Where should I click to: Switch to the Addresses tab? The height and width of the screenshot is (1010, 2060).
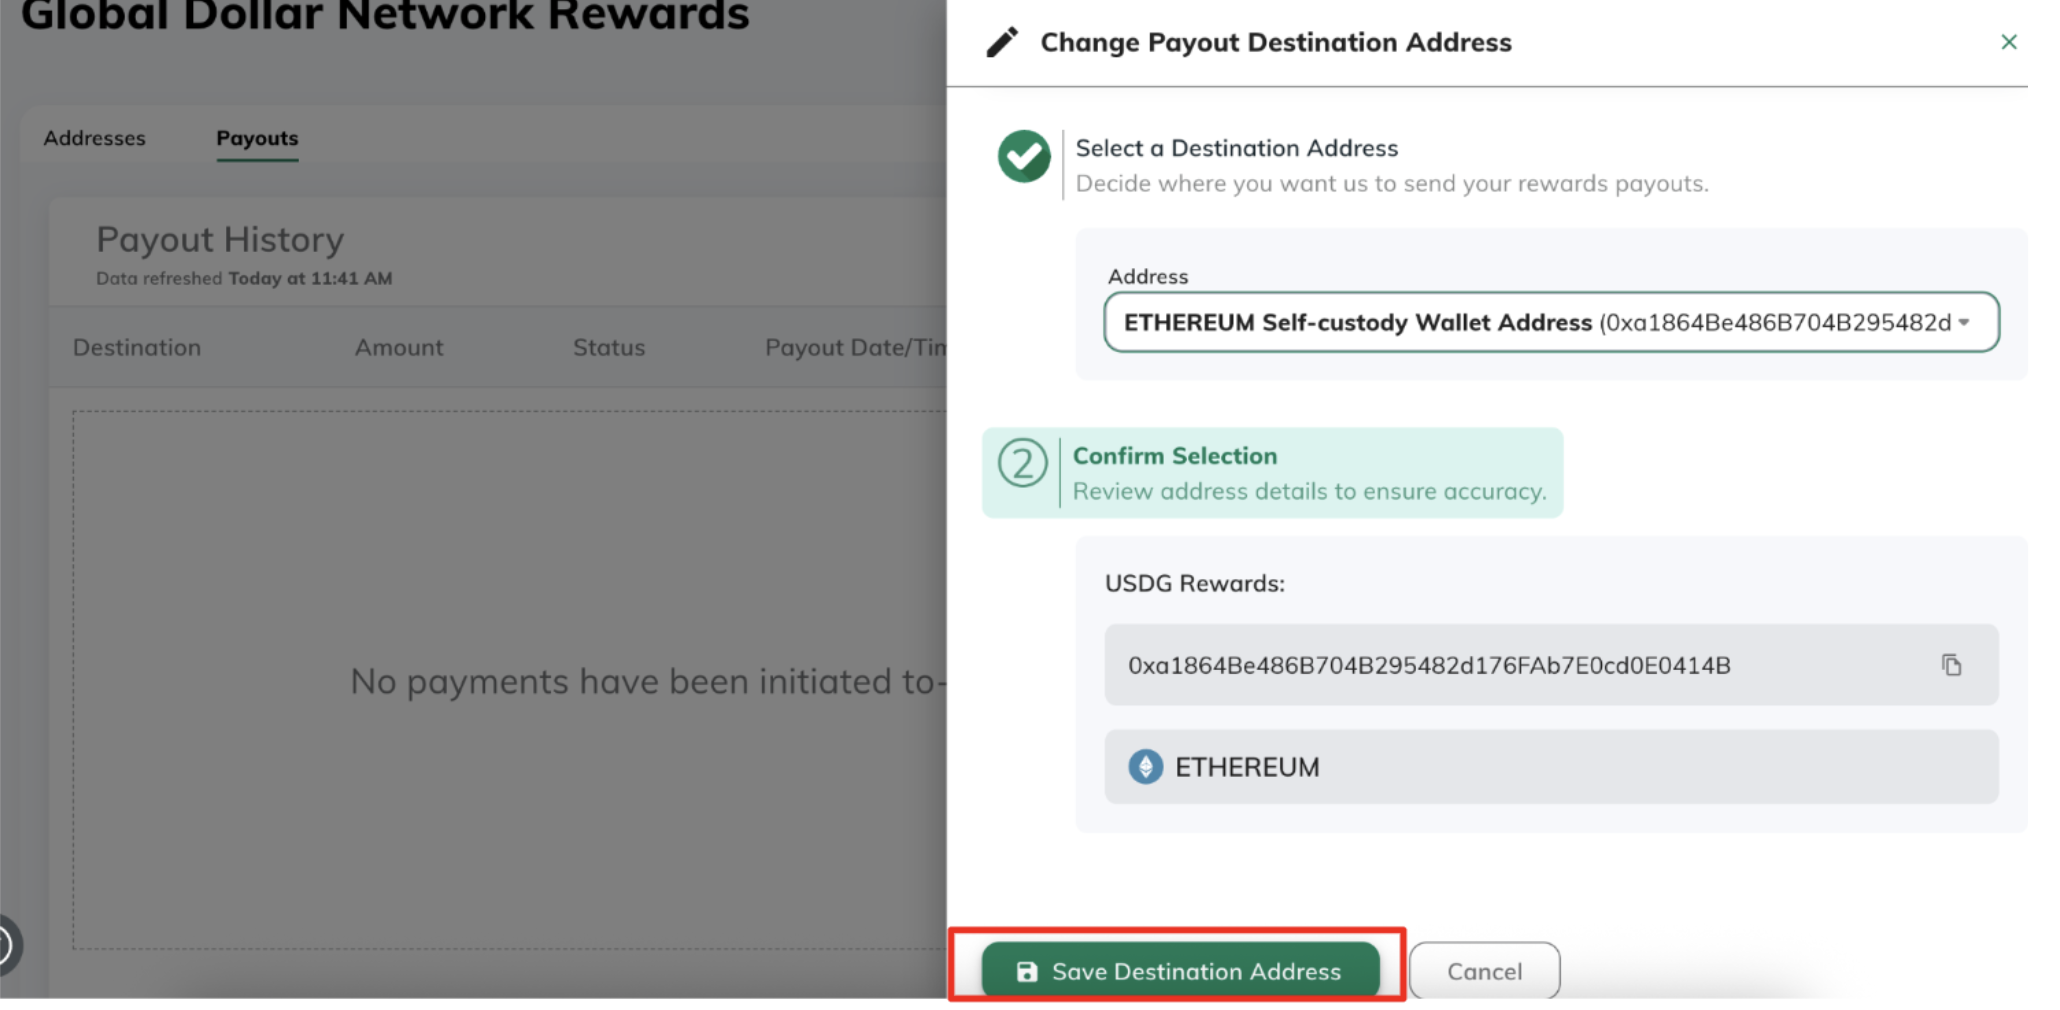pyautogui.click(x=94, y=138)
